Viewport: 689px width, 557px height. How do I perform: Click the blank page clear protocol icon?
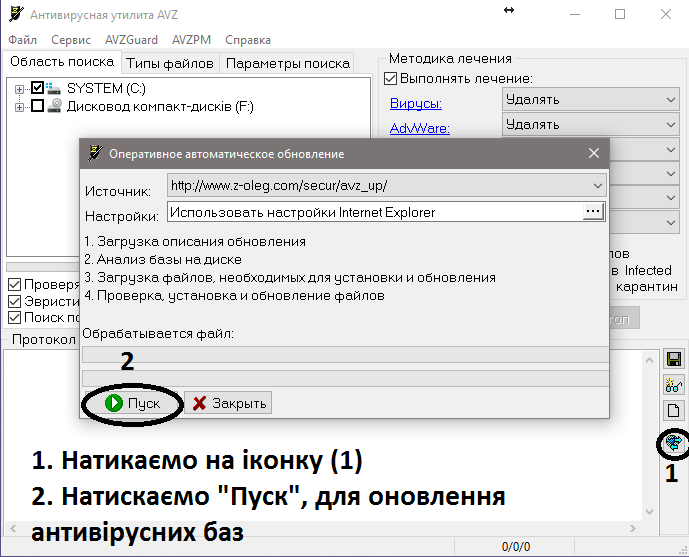pos(672,411)
